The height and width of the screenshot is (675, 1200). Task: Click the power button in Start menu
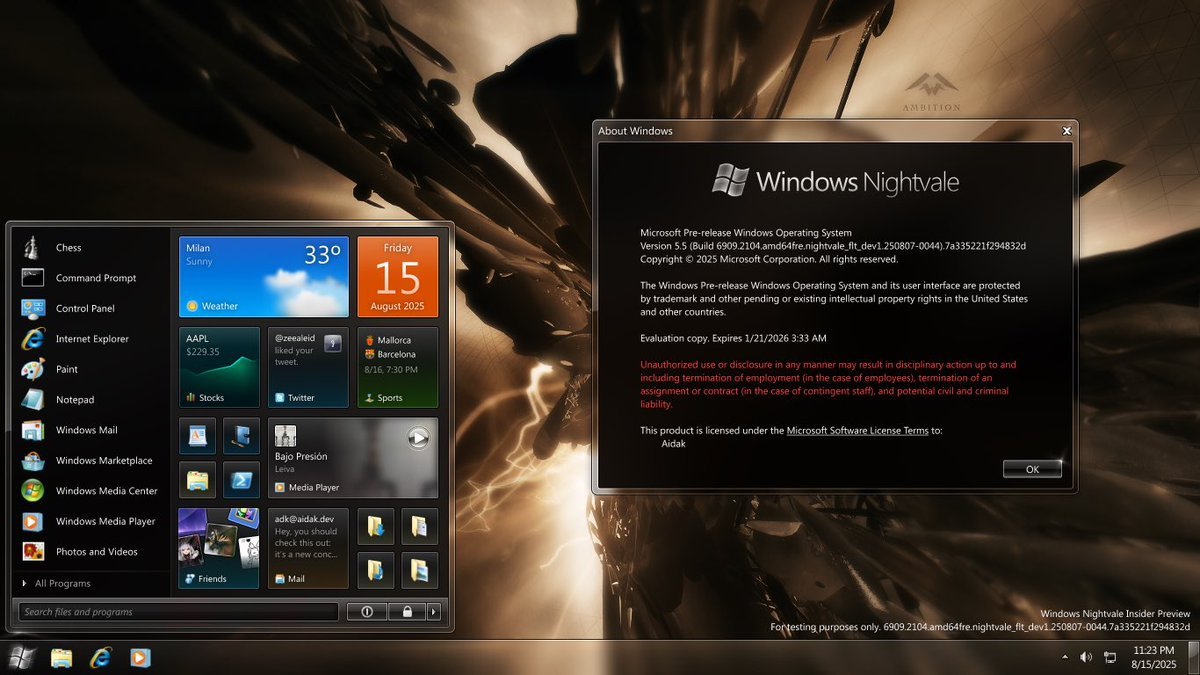367,612
